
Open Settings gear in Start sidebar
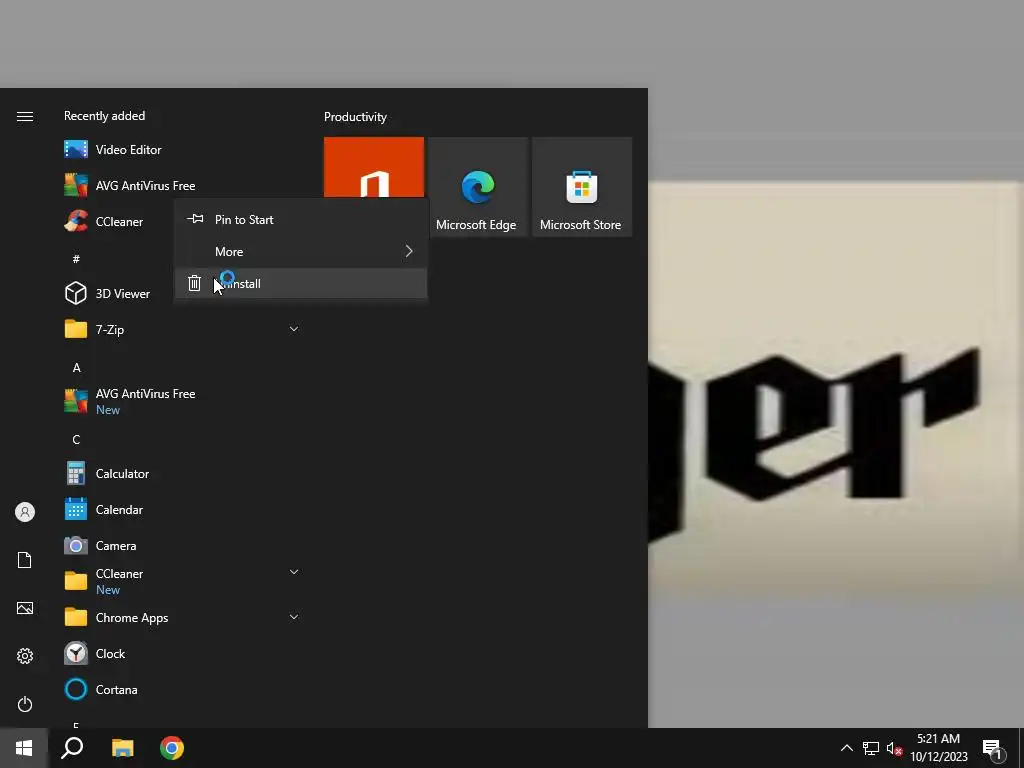(x=25, y=656)
